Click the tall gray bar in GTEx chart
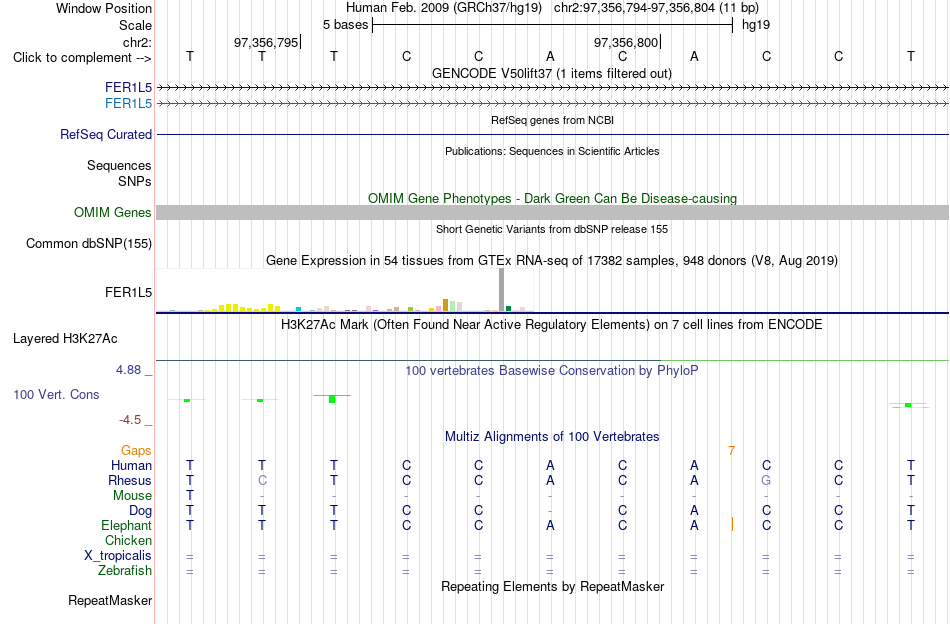 501,290
